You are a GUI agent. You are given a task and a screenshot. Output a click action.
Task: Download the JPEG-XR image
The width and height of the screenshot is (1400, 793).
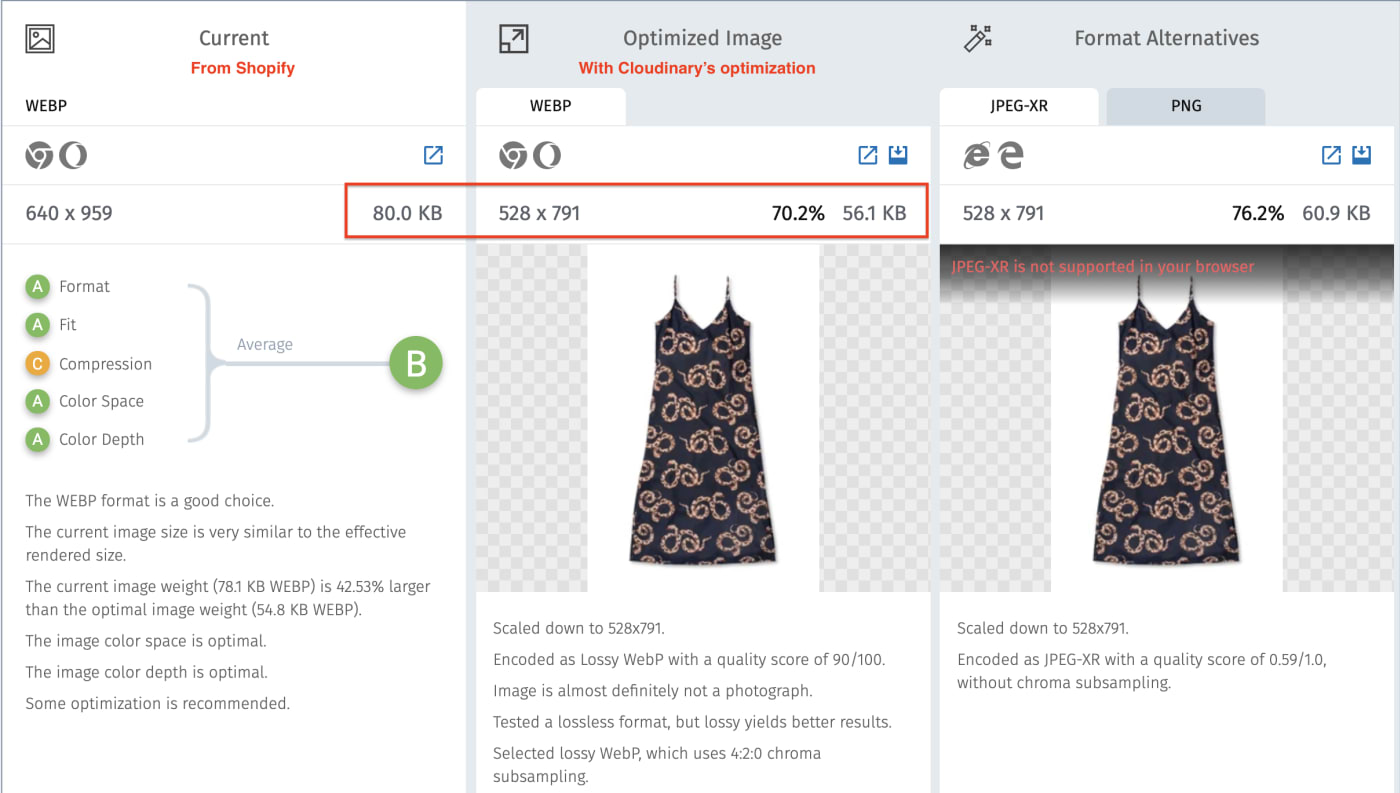coord(1361,155)
